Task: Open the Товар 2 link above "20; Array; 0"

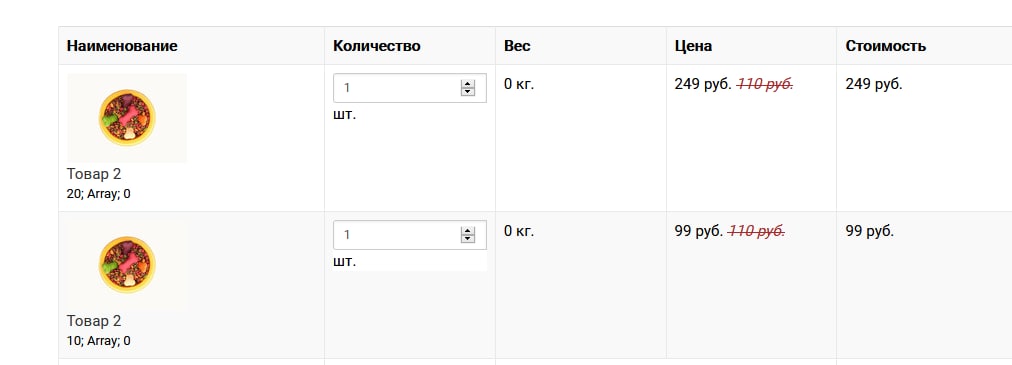Action: coord(94,174)
